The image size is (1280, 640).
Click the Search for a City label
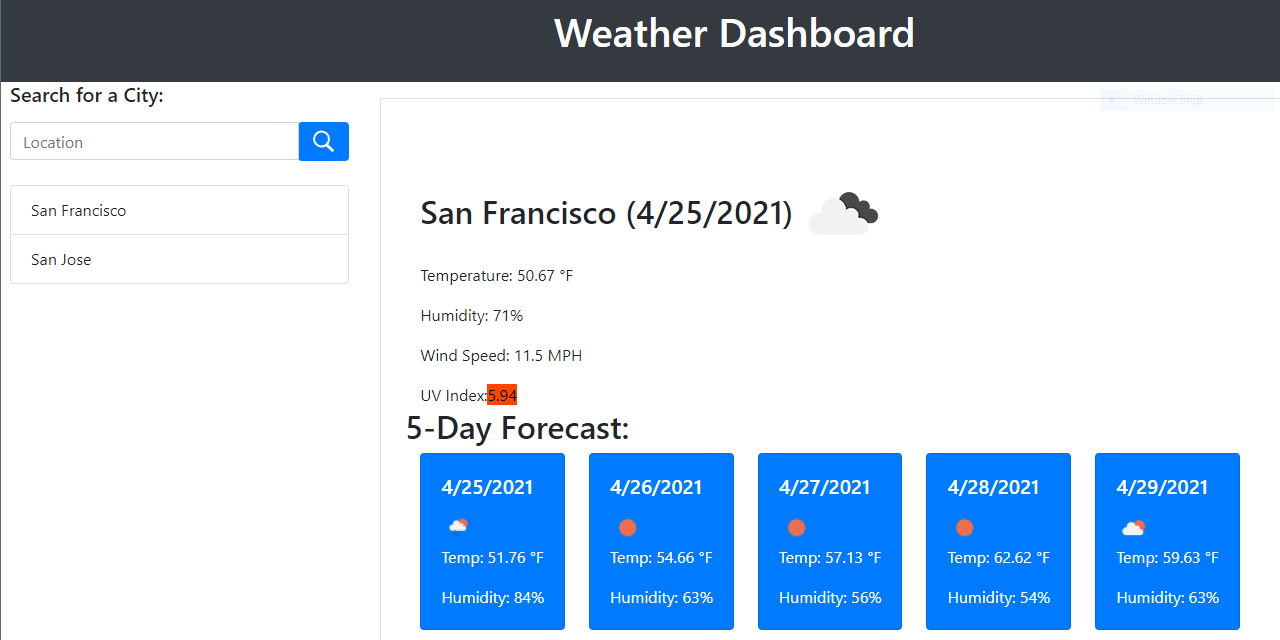86,95
